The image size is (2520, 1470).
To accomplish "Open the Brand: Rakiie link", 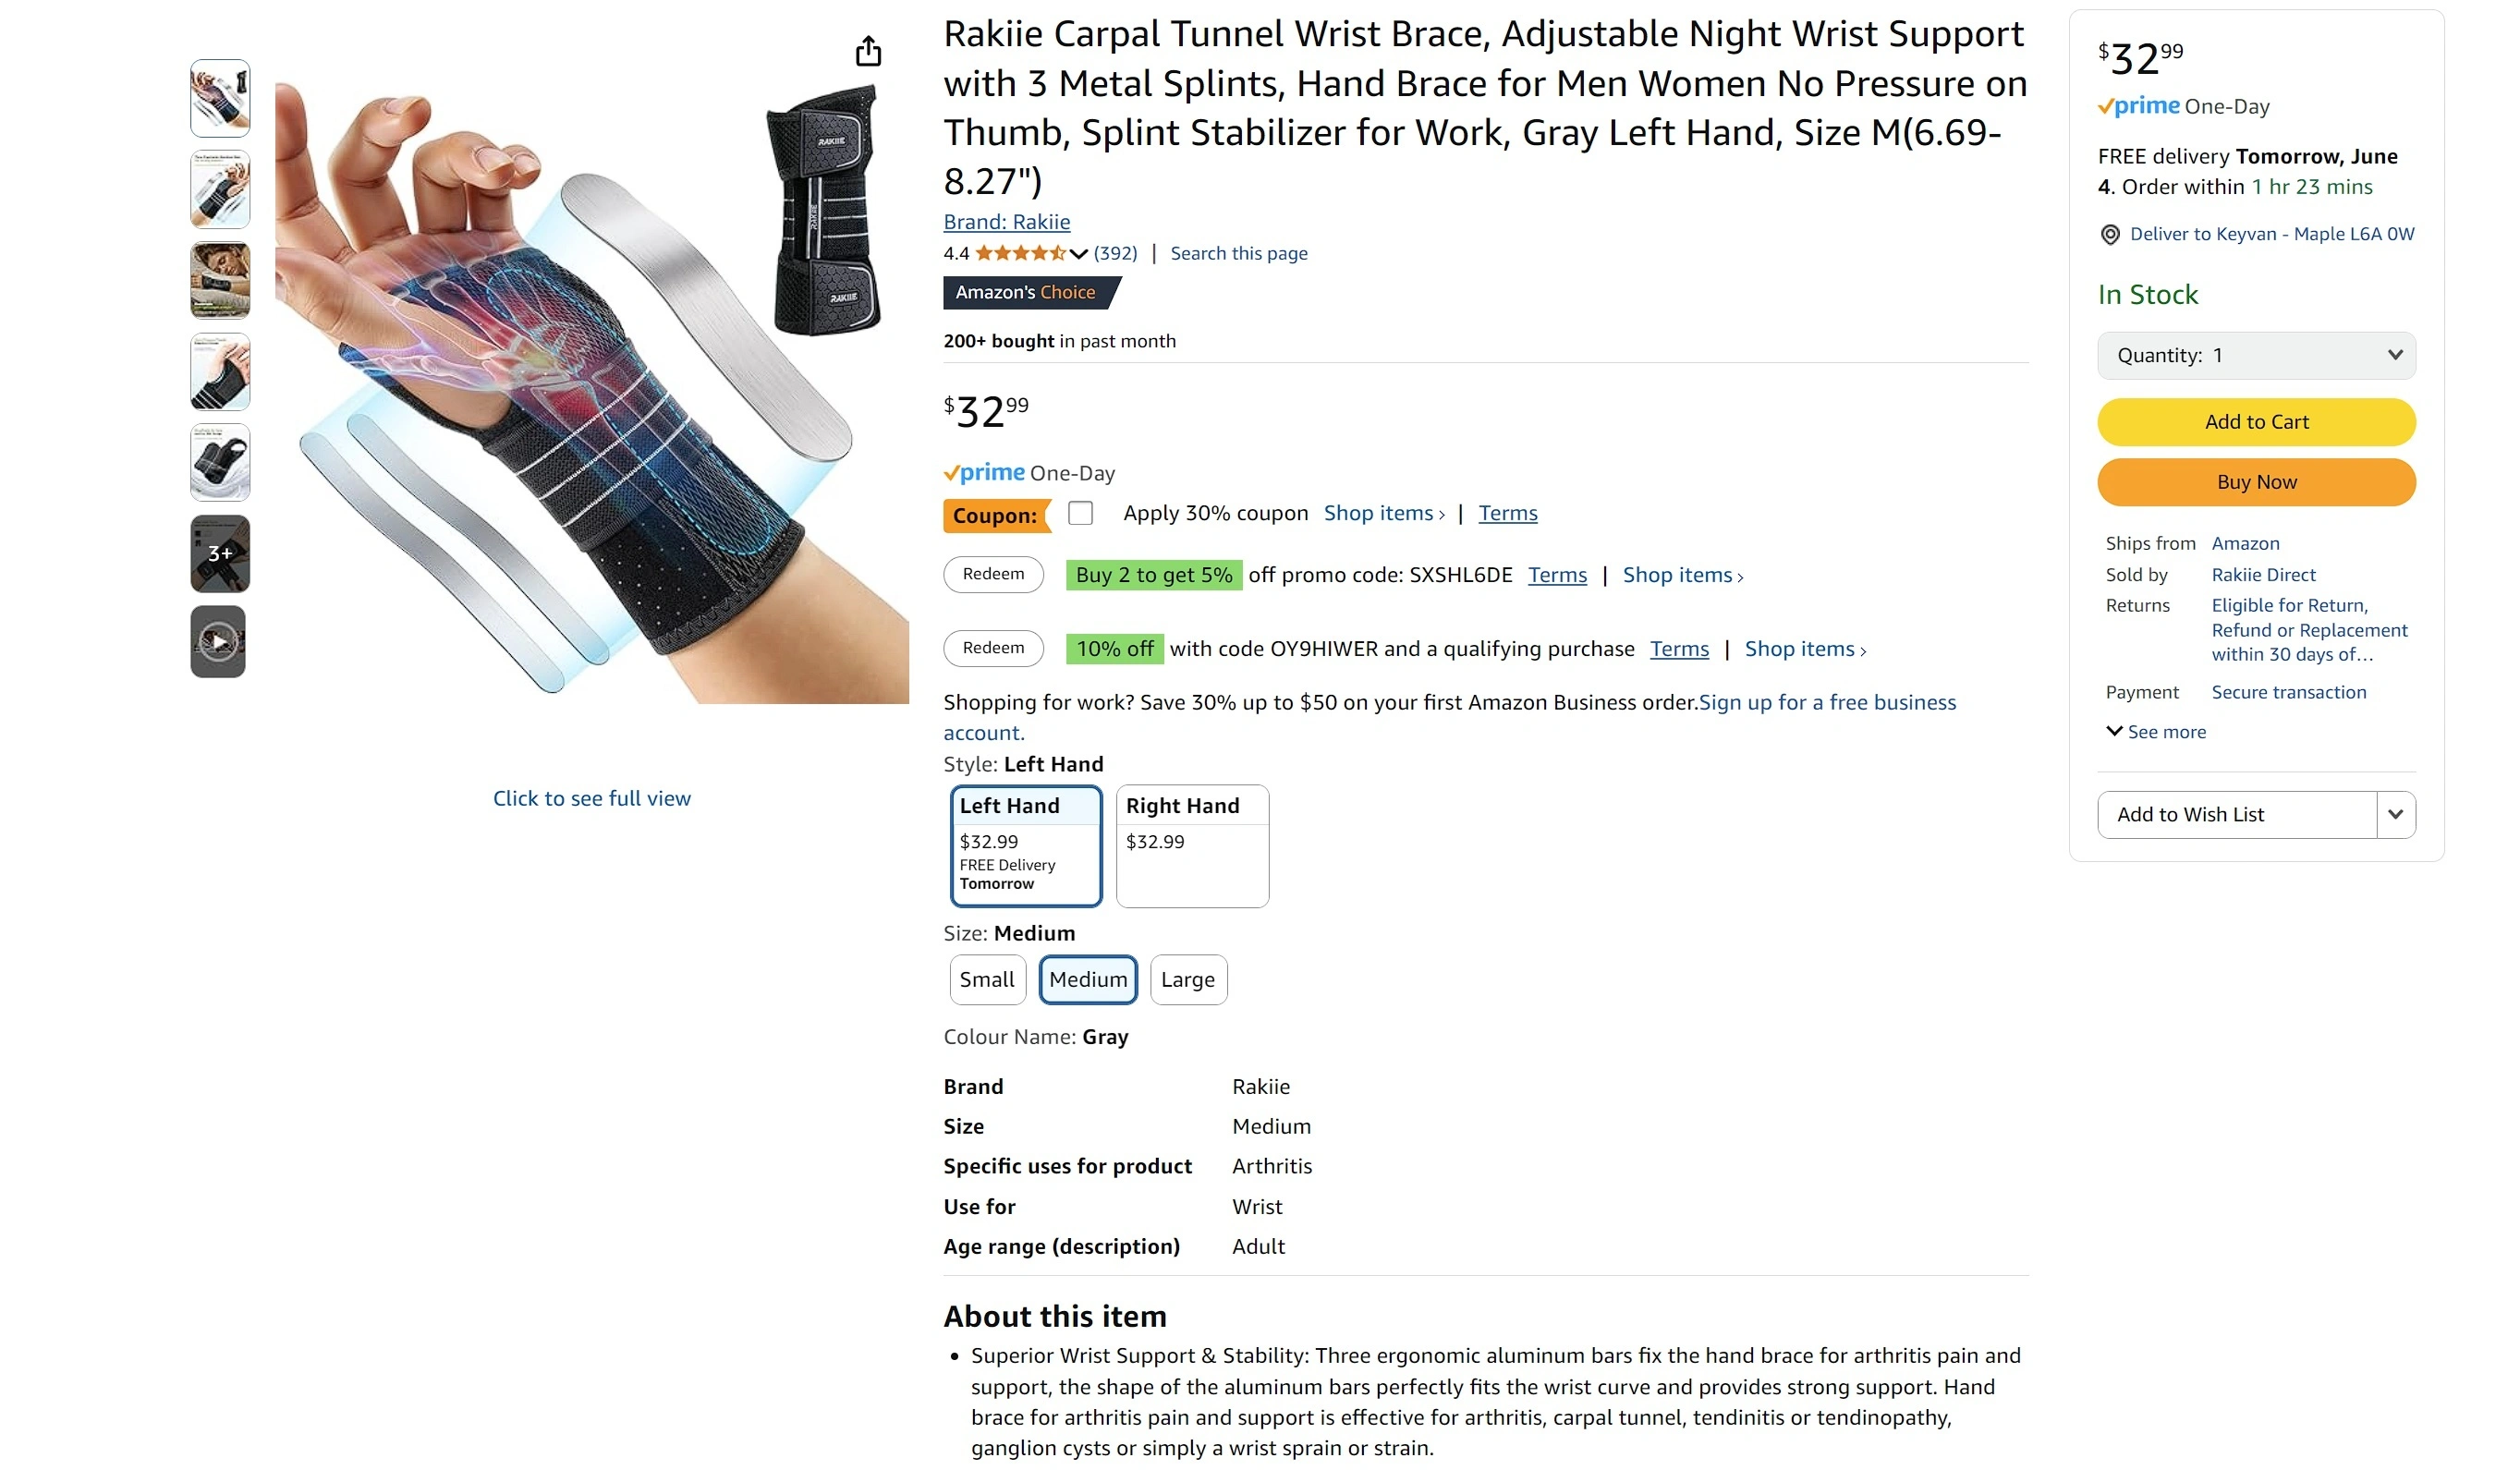I will point(1006,222).
